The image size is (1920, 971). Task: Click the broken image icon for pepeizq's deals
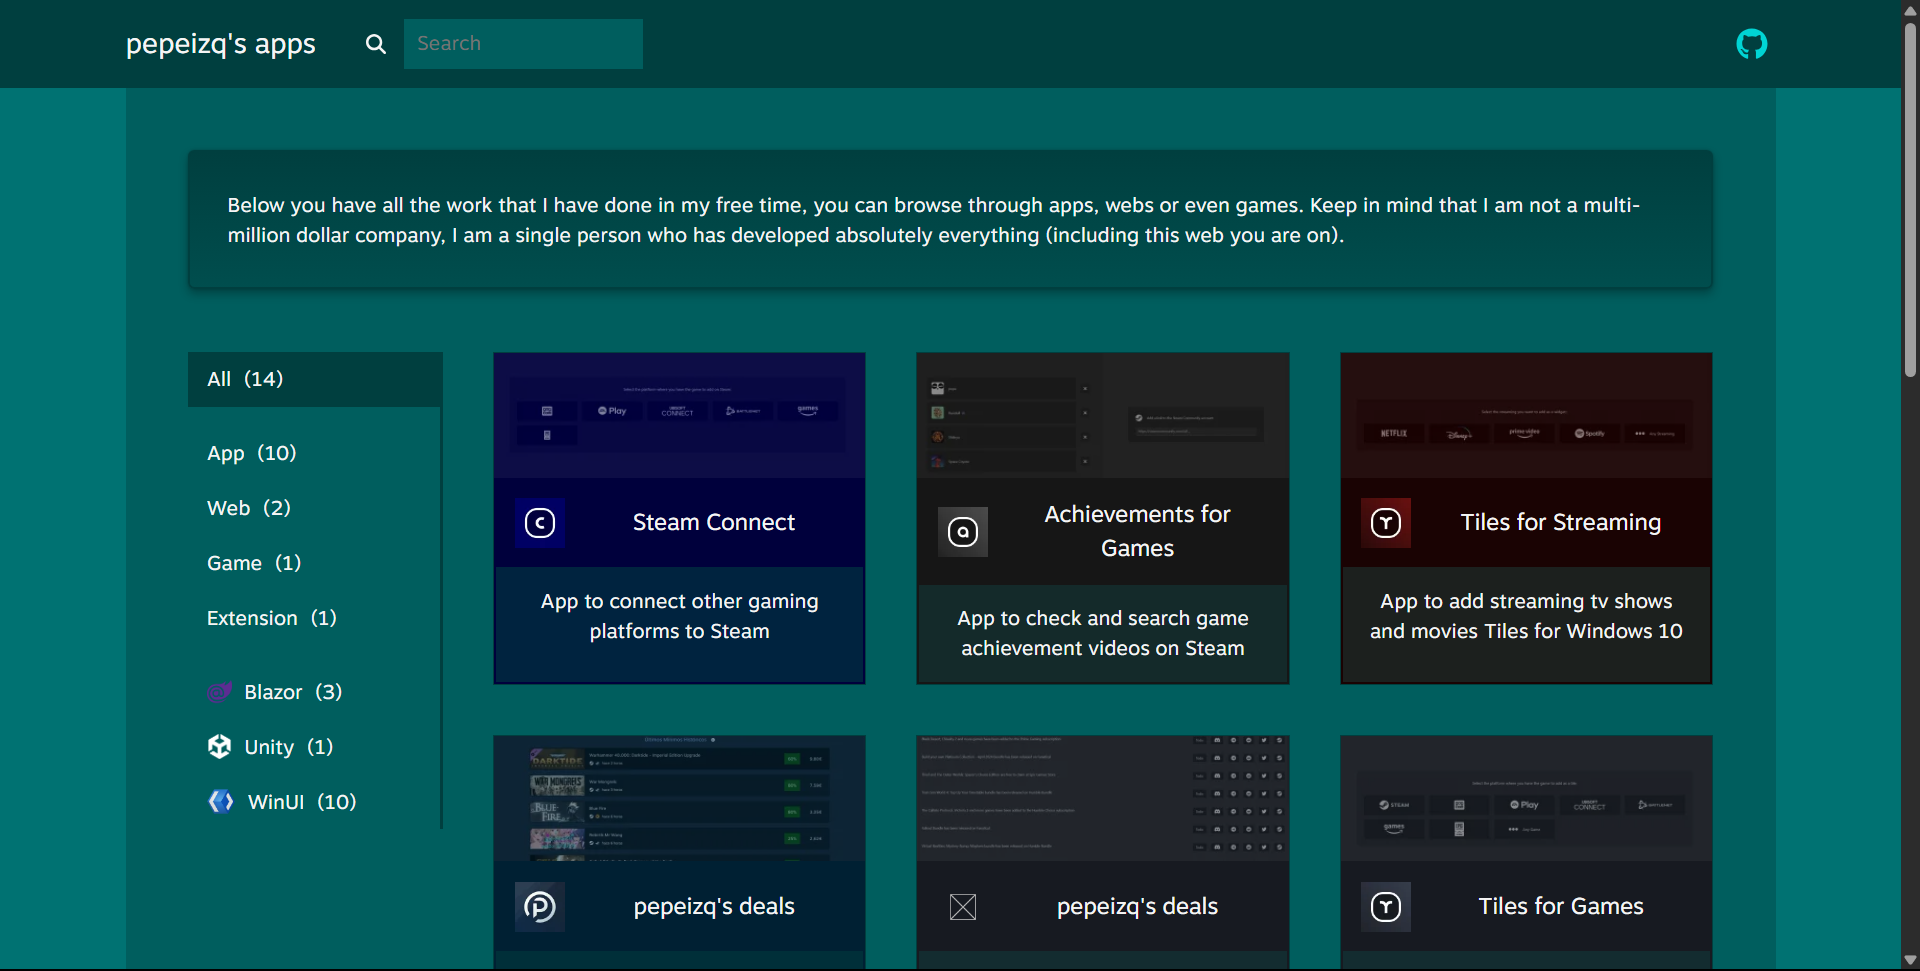pyautogui.click(x=963, y=907)
